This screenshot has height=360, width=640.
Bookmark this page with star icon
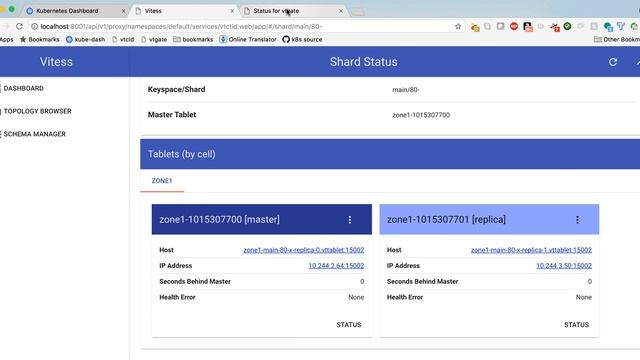tap(458, 27)
